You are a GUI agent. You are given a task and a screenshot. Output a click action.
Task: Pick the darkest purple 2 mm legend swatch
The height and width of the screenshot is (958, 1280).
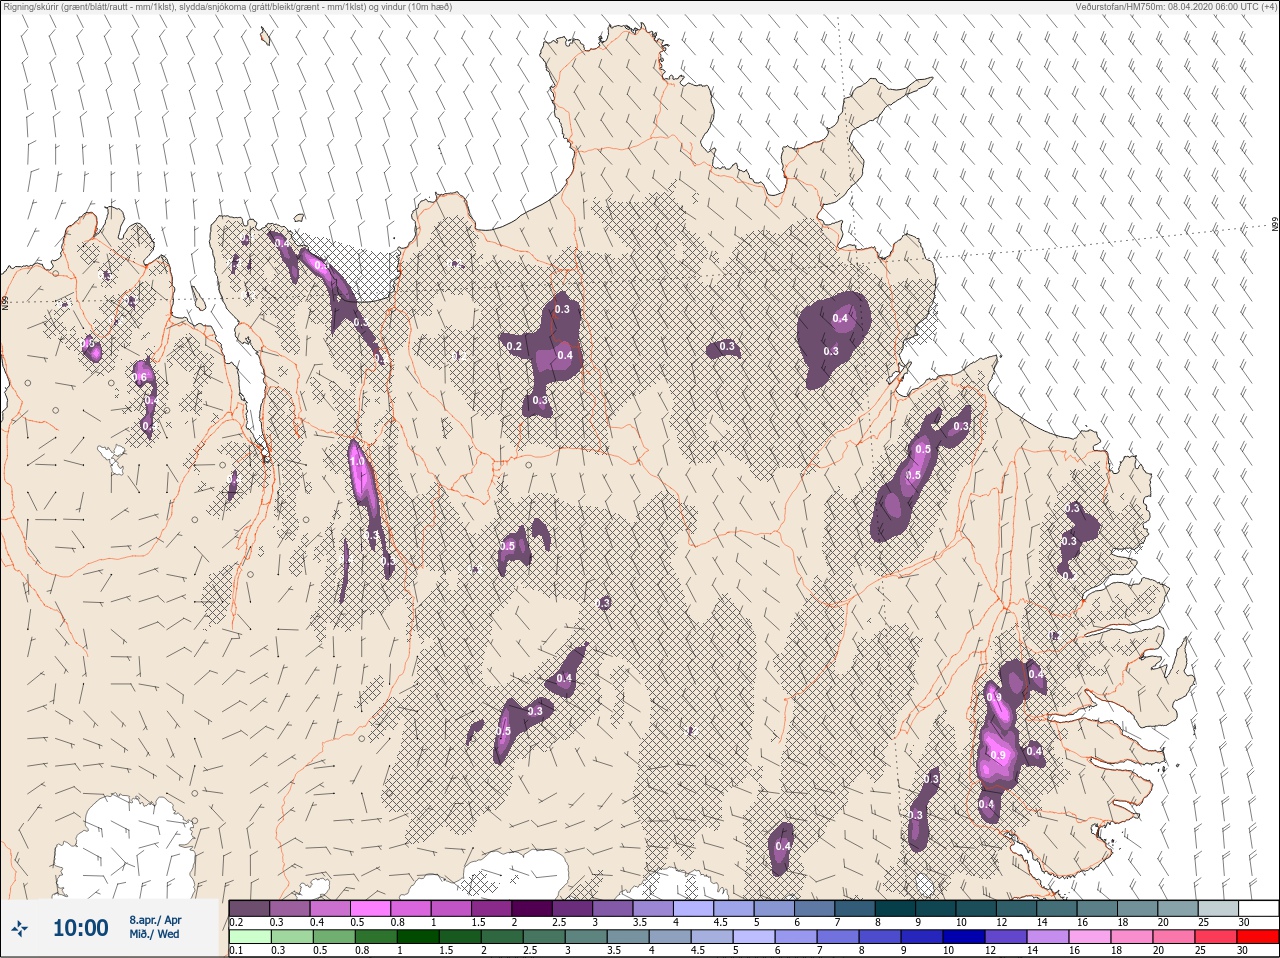click(x=533, y=908)
